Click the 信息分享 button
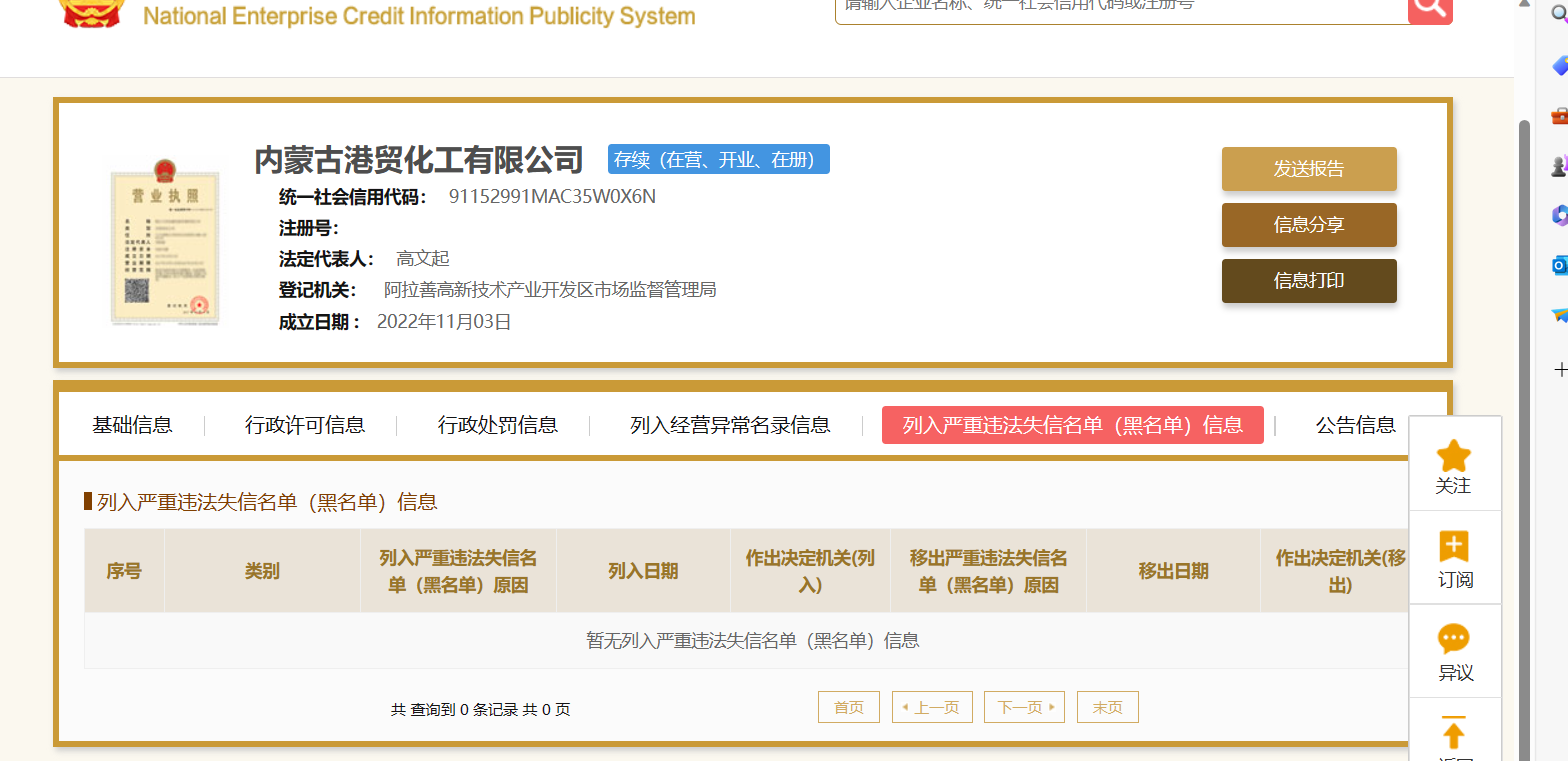Image resolution: width=1568 pixels, height=761 pixels. 1309,225
